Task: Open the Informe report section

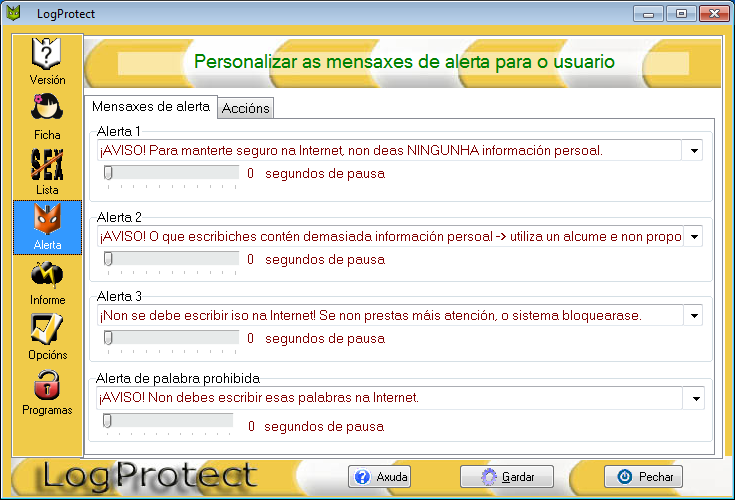Action: [x=47, y=283]
